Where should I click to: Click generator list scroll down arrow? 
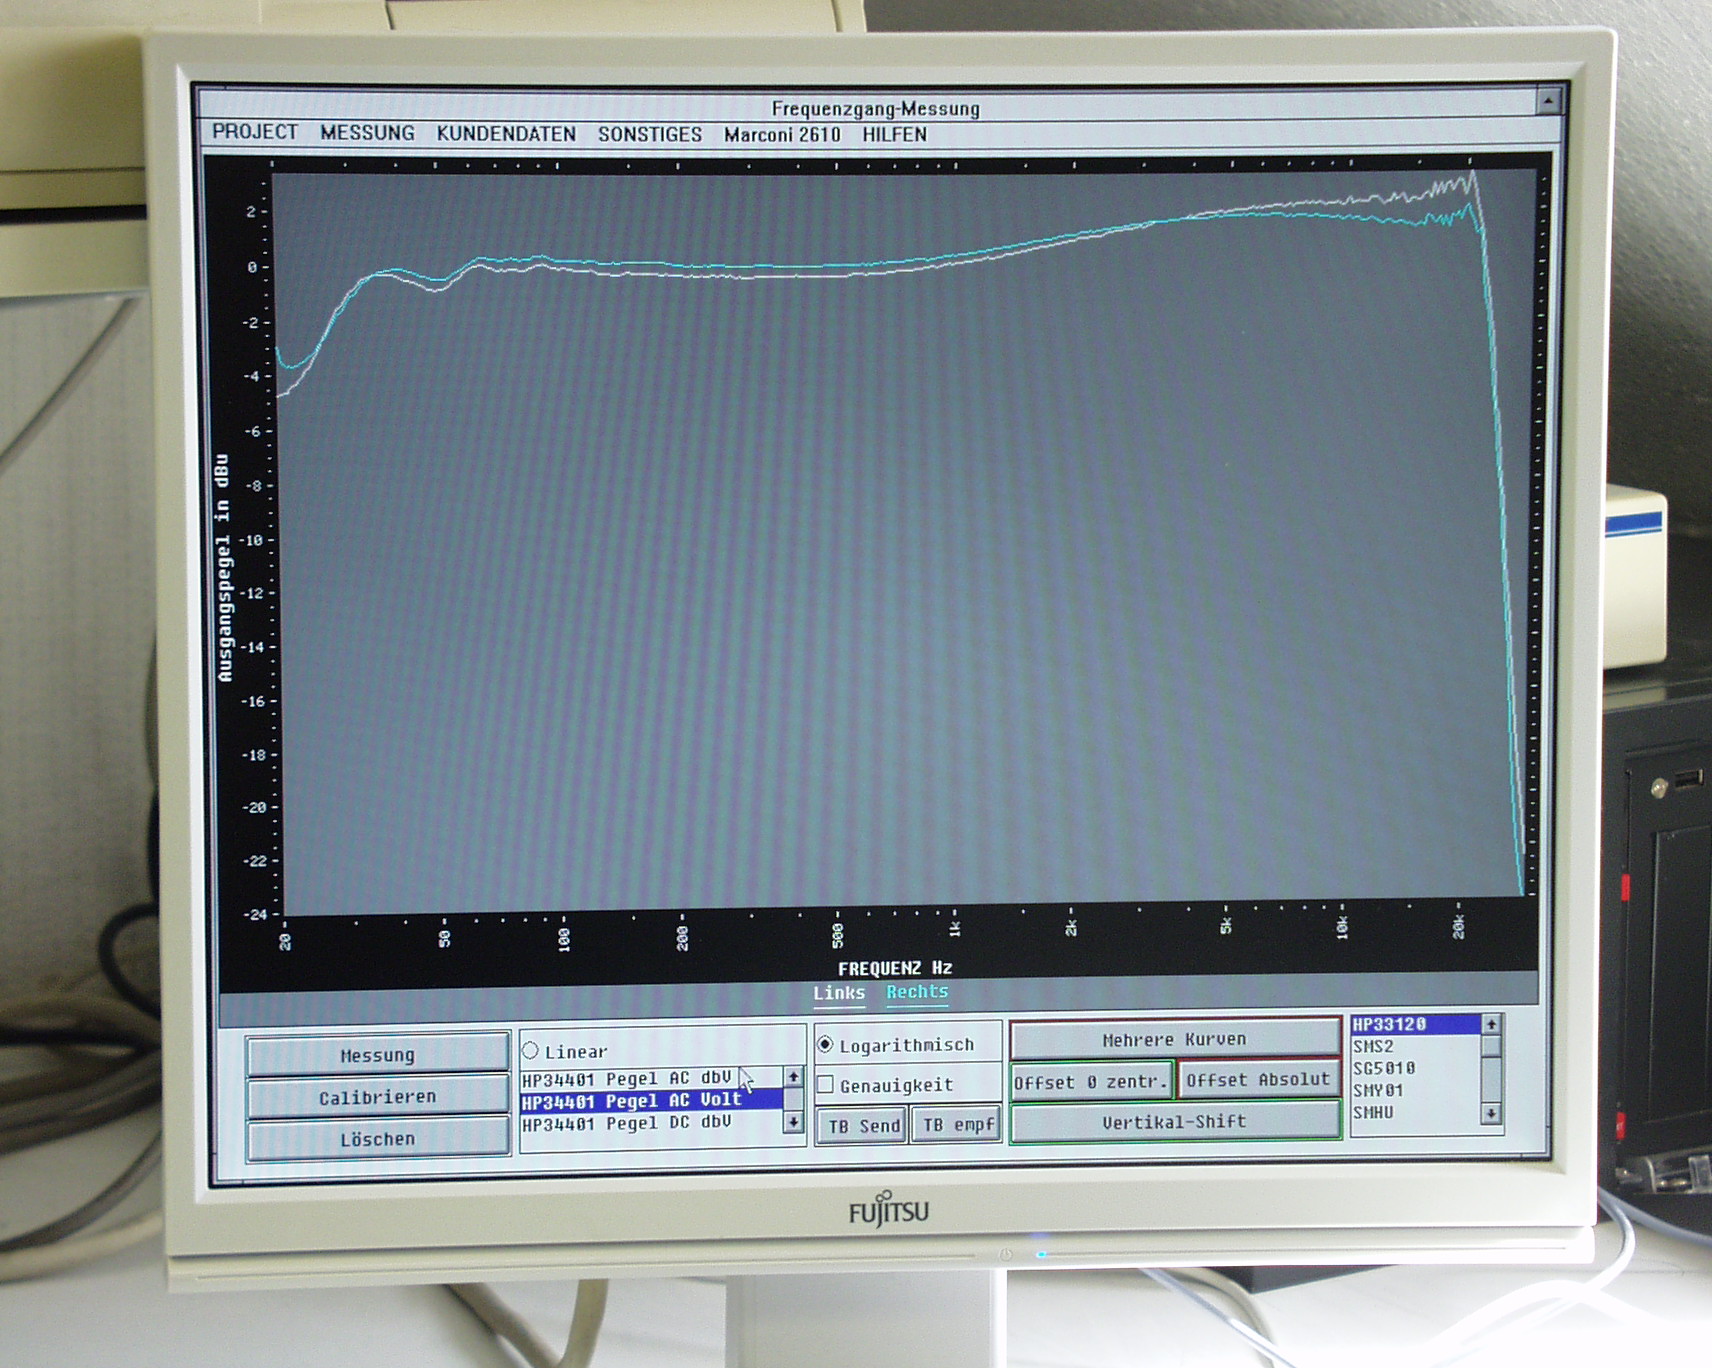[1491, 1113]
